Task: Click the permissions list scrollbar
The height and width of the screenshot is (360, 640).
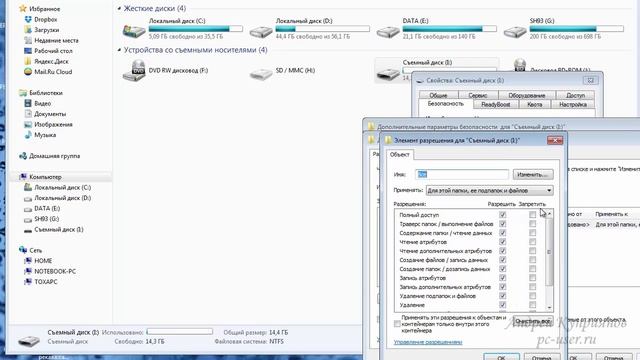Action: click(549, 260)
